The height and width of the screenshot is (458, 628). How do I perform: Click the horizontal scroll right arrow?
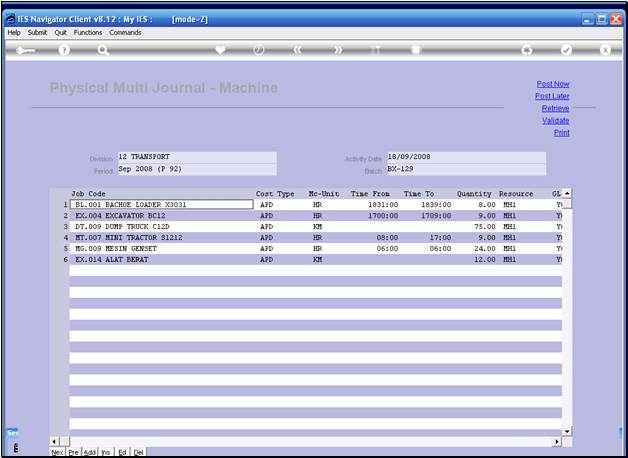click(557, 442)
